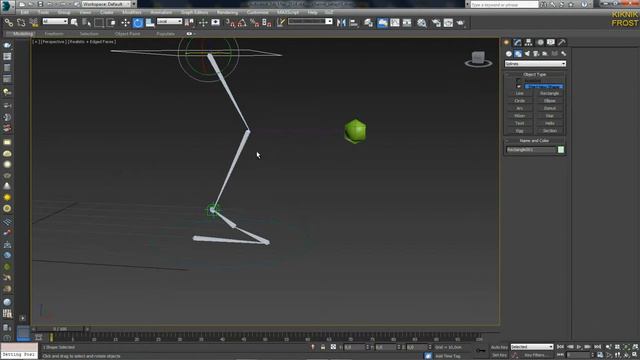This screenshot has height=360, width=640.
Task: Open the Graph Editors menu
Action: point(194,12)
